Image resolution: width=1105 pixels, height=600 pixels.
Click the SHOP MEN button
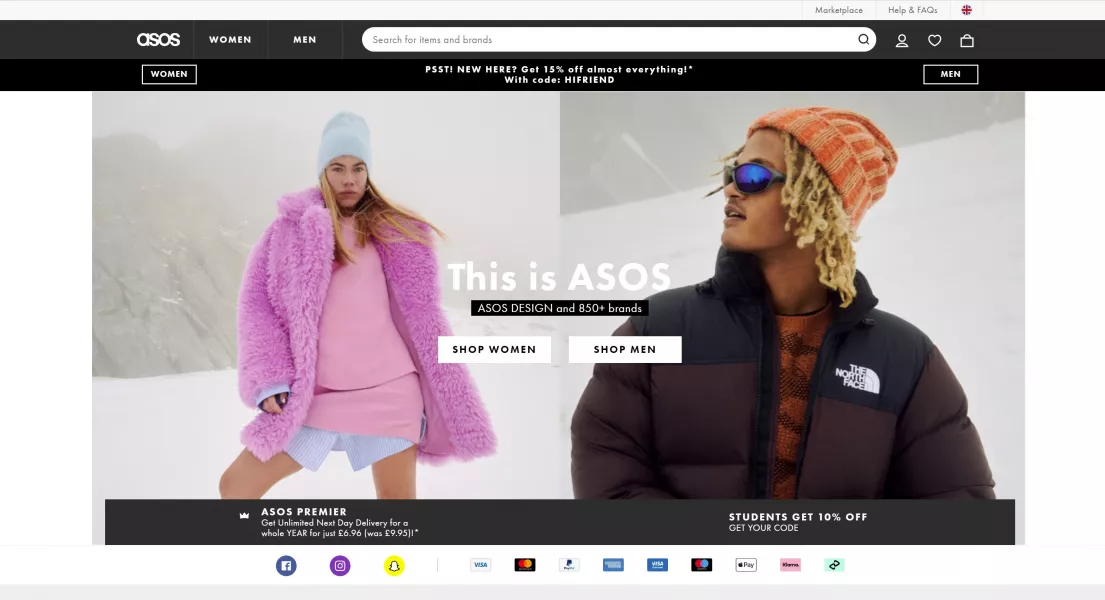tap(625, 350)
